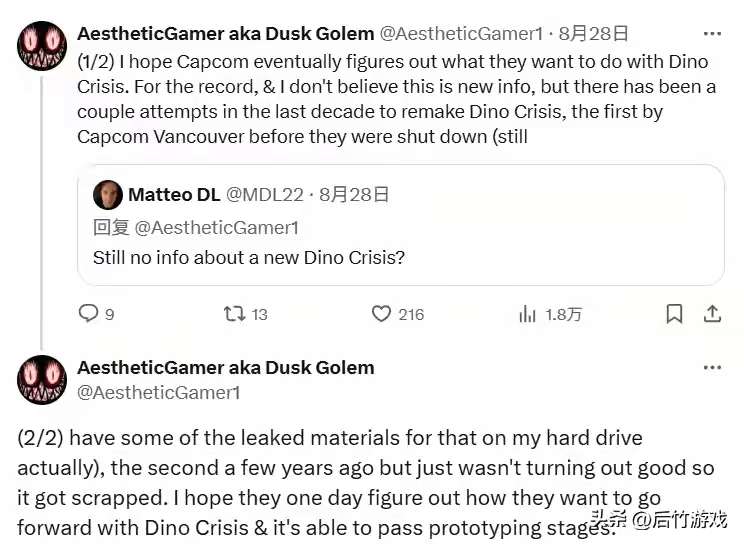Screen dimensions: 744x544
Task: Click AestheticGamer avatar on second tweet
Action: (42, 380)
